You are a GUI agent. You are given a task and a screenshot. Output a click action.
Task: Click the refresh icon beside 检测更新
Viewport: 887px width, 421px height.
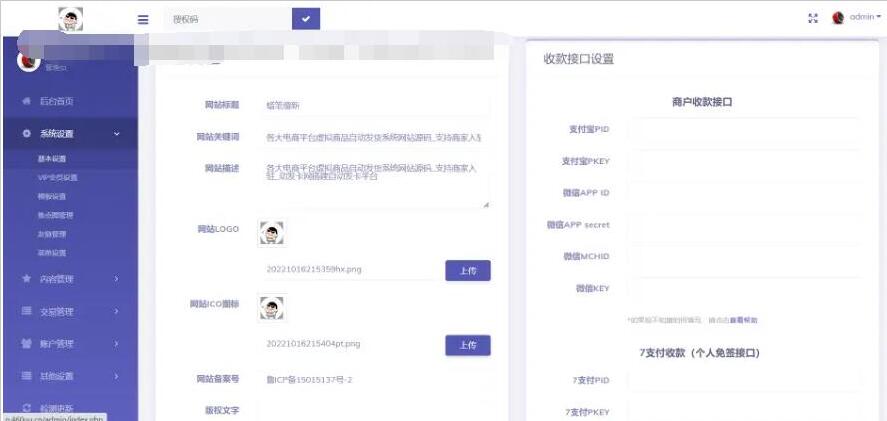(x=27, y=408)
